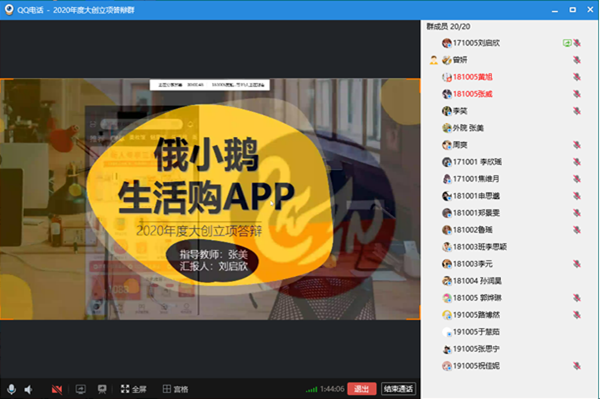Screen dimensions: 600x399
Task: Click the QQ电话 logo in the title bar
Action: pos(9,10)
